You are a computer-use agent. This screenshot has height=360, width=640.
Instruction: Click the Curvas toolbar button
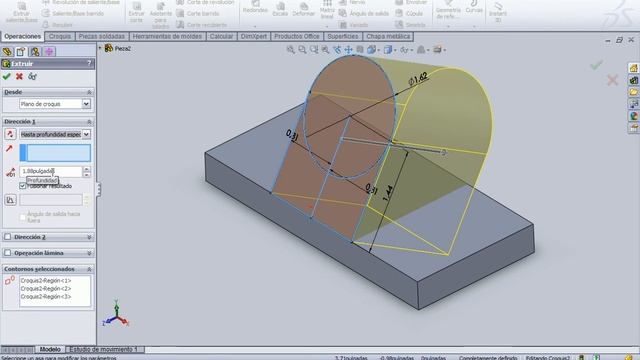474,7
